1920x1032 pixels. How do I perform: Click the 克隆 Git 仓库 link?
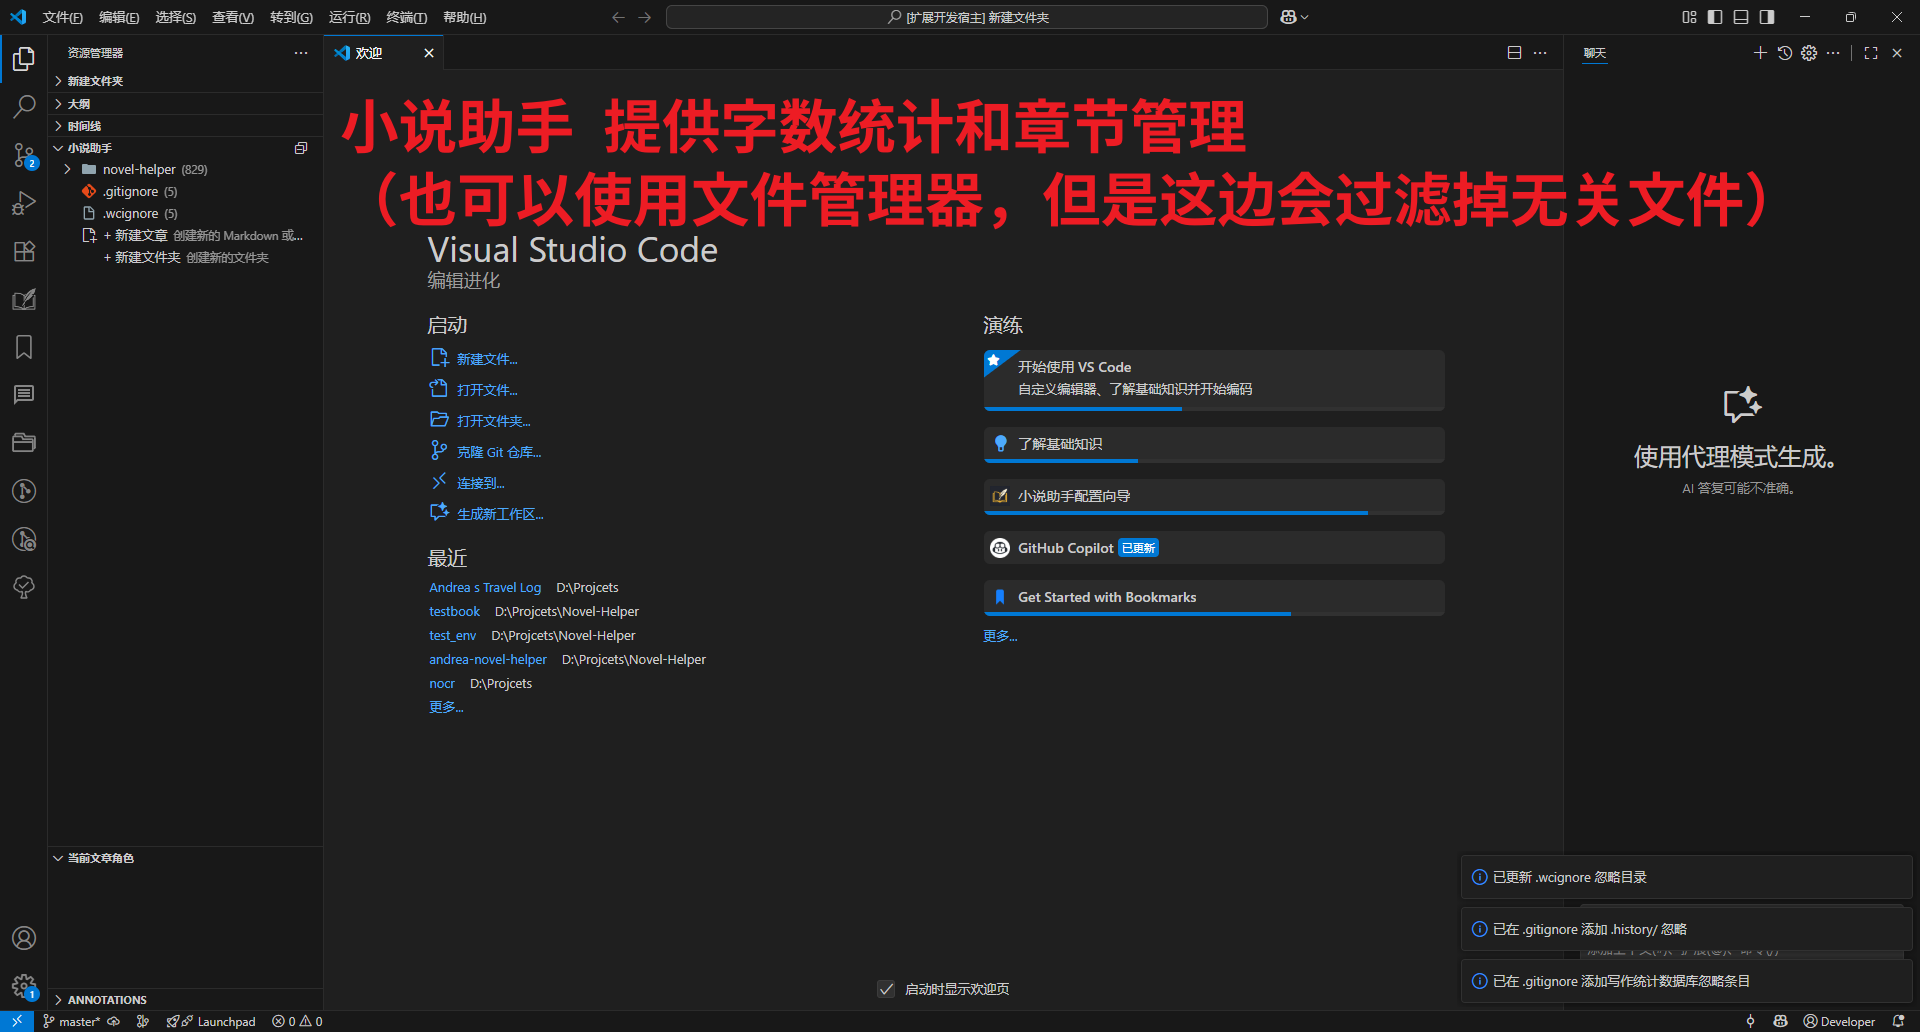[499, 451]
